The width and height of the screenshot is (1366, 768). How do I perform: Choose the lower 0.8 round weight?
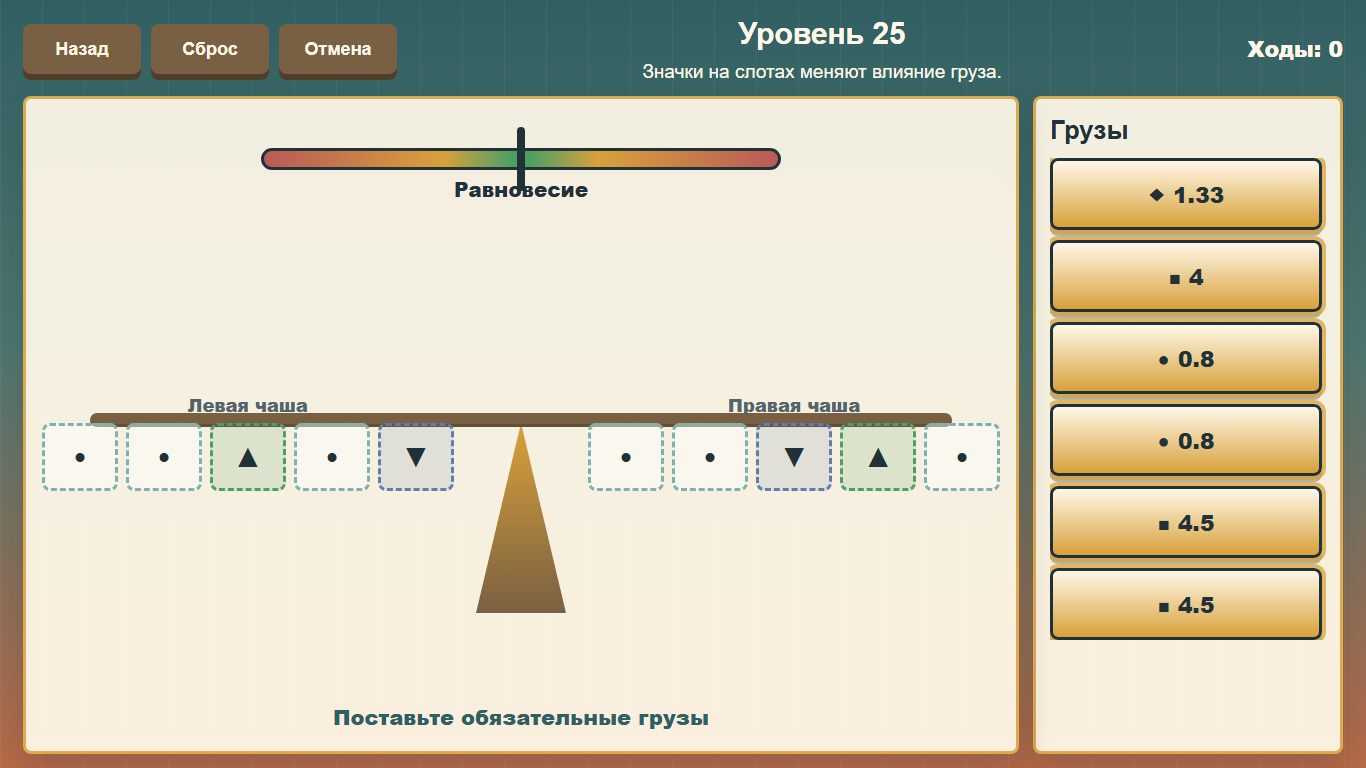(x=1186, y=441)
